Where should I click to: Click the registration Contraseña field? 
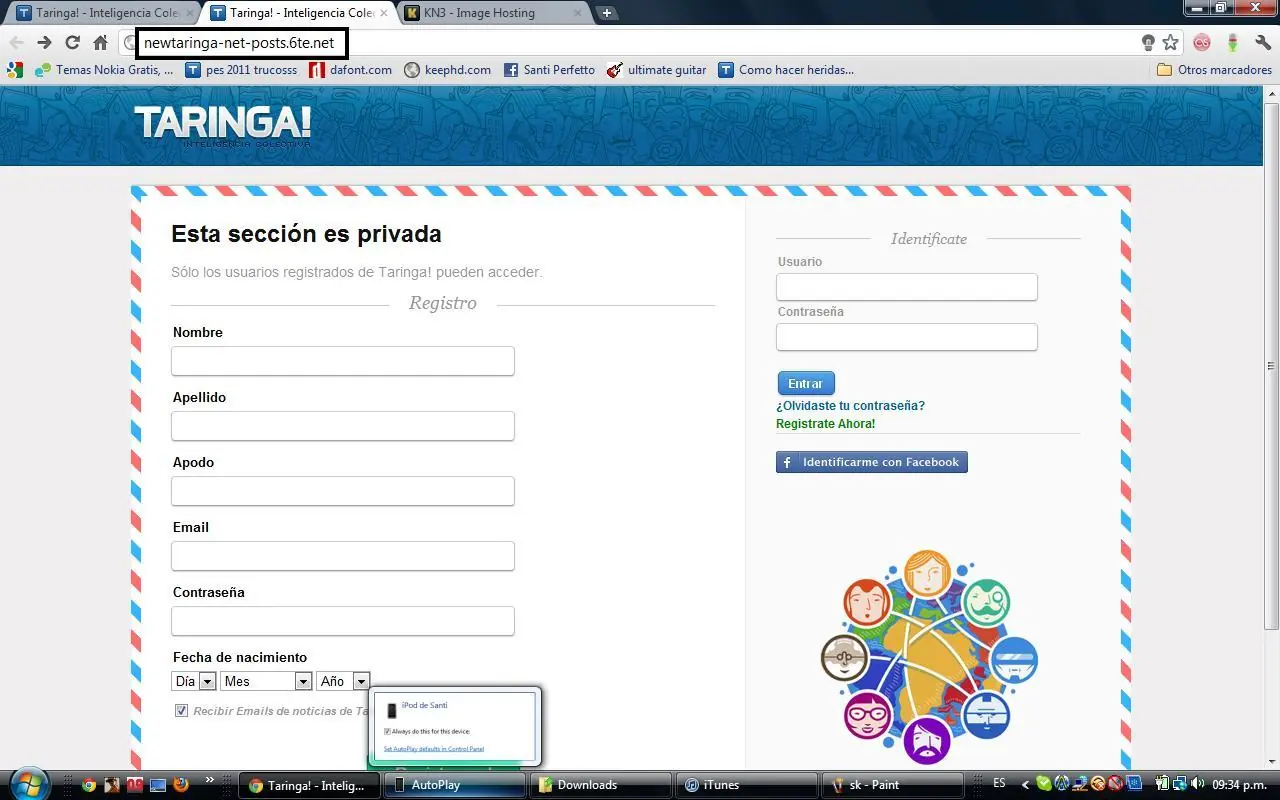(x=343, y=621)
